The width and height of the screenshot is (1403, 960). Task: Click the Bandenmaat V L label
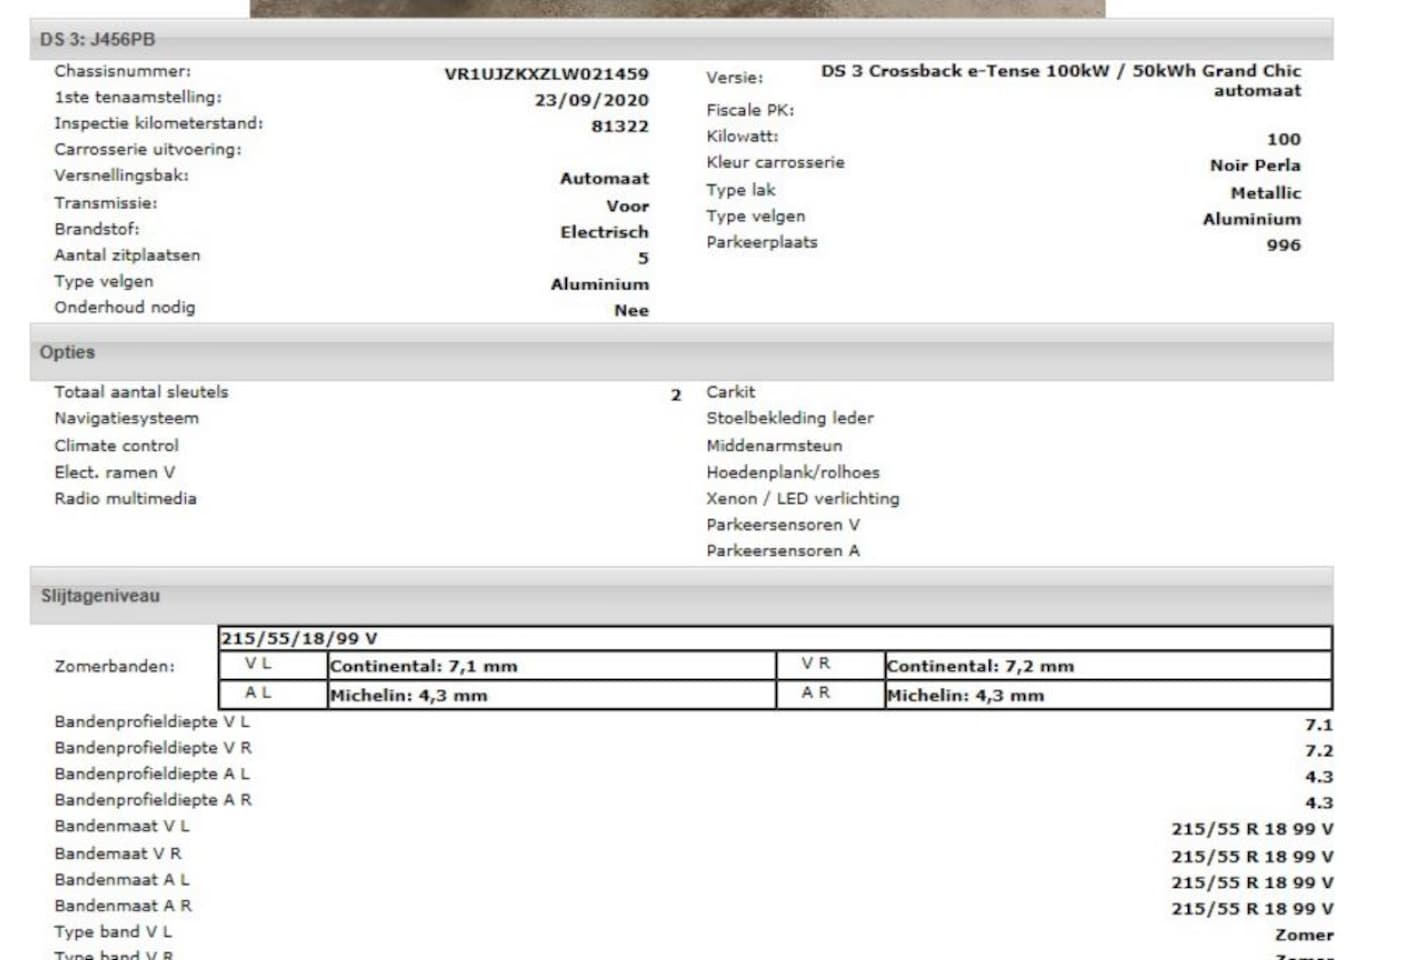[122, 826]
